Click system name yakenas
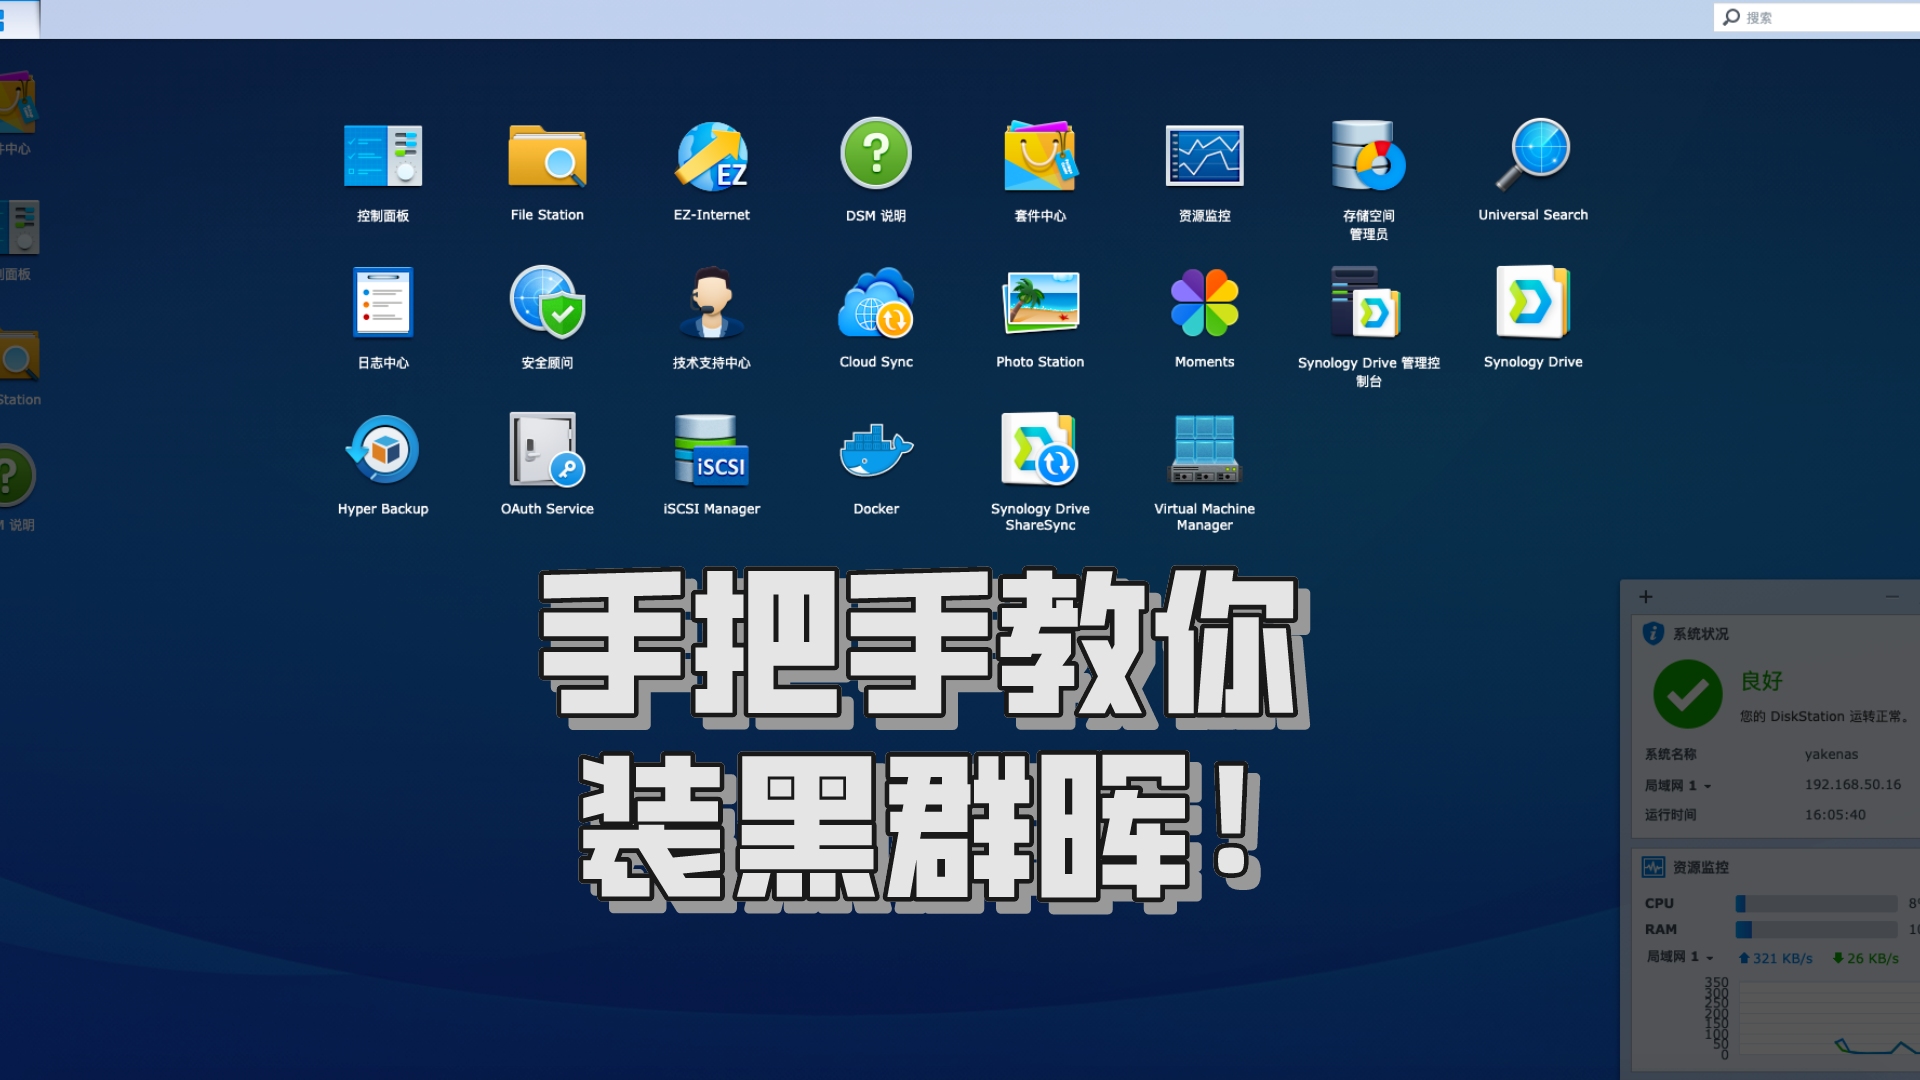Viewport: 1920px width, 1080px height. tap(1831, 754)
